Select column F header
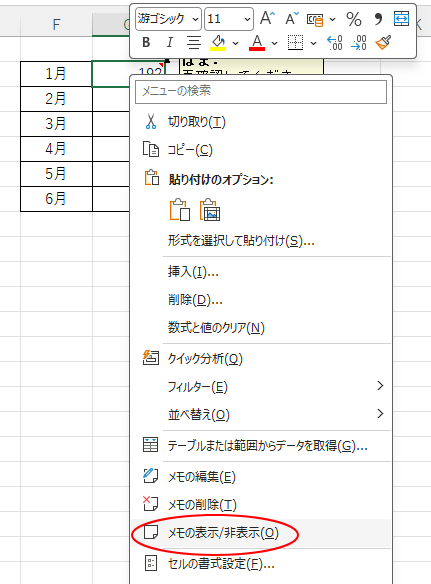Viewport: 431px width, 584px height. (x=56, y=25)
